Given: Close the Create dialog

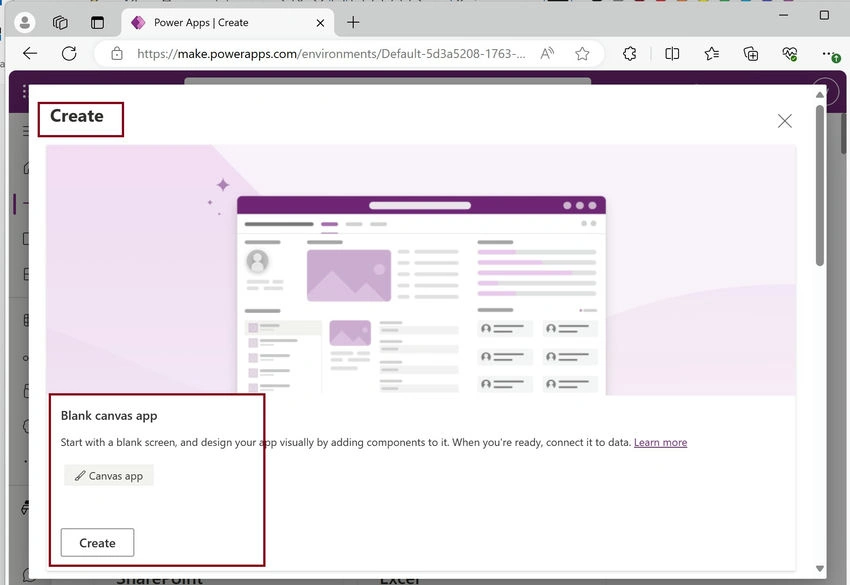Looking at the screenshot, I should [784, 120].
